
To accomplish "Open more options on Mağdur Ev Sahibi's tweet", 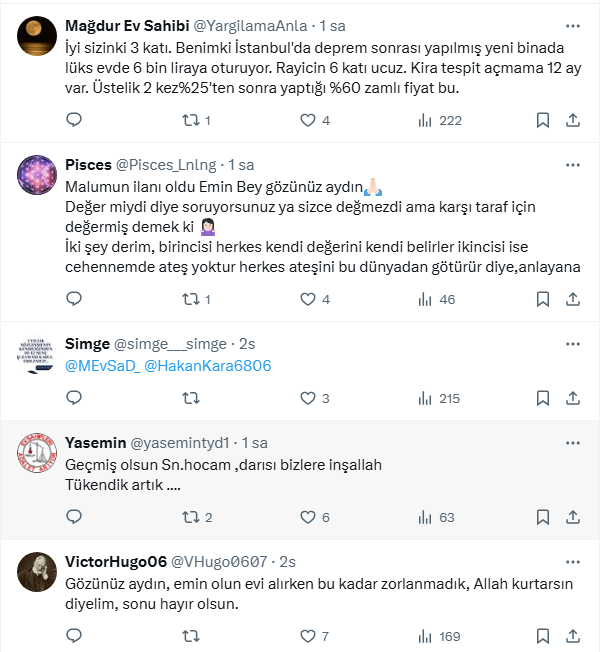I will coord(572,26).
